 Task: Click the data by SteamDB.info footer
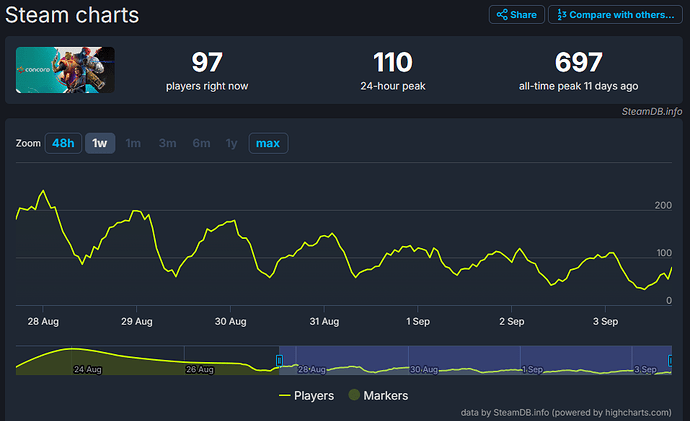[566, 412]
